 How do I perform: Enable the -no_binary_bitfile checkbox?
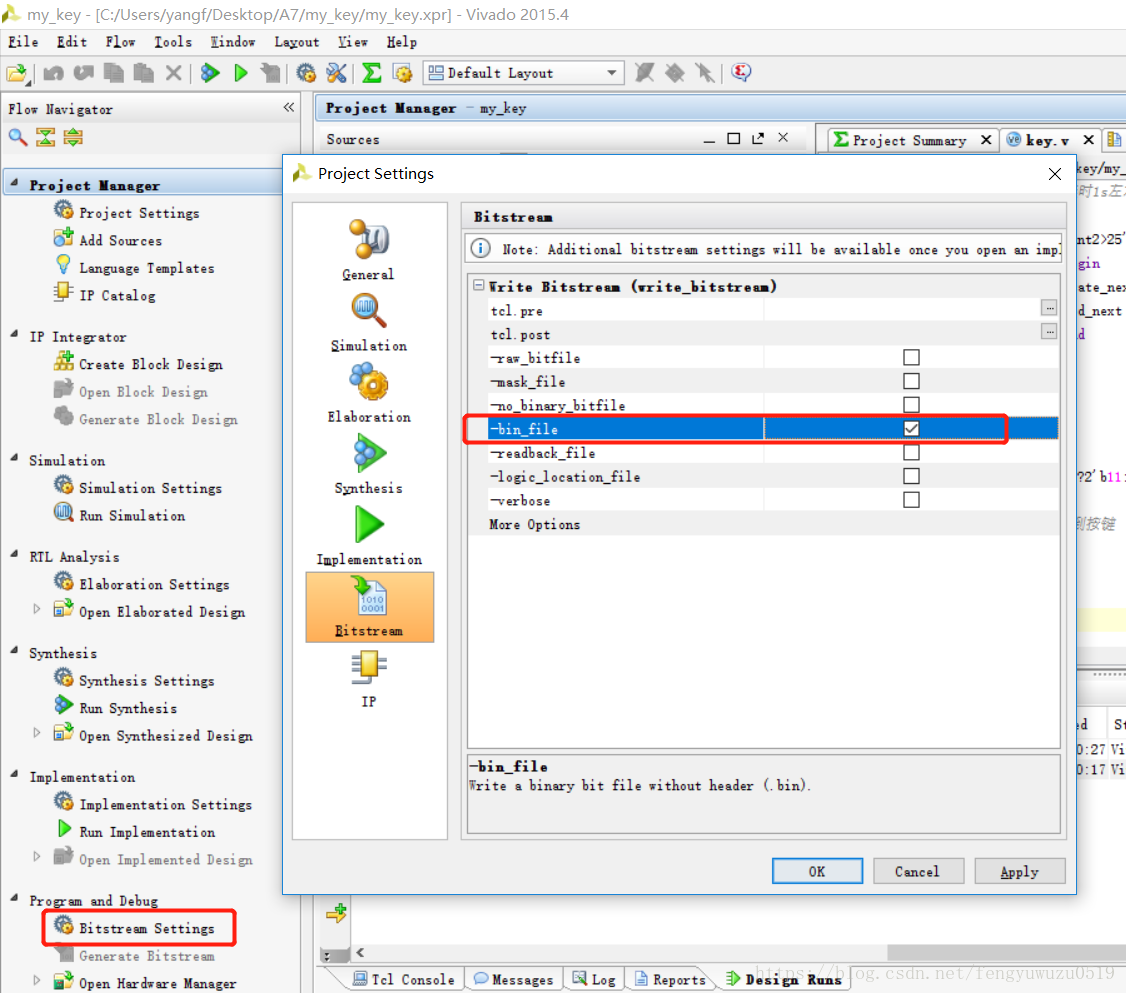point(911,404)
